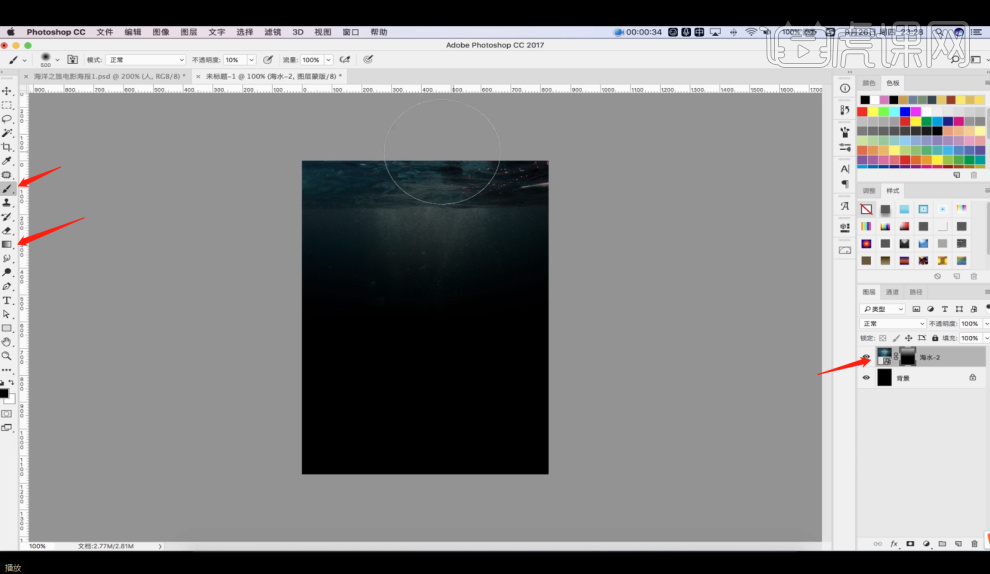Create a new group folder icon
Viewport: 990px width, 574px height.
(942, 543)
